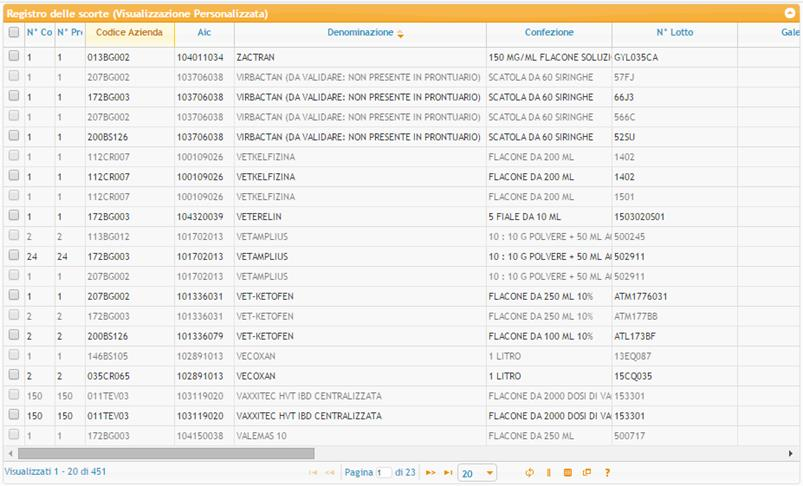Tick the checkbox for lot ATM1776031 row

click(x=14, y=295)
